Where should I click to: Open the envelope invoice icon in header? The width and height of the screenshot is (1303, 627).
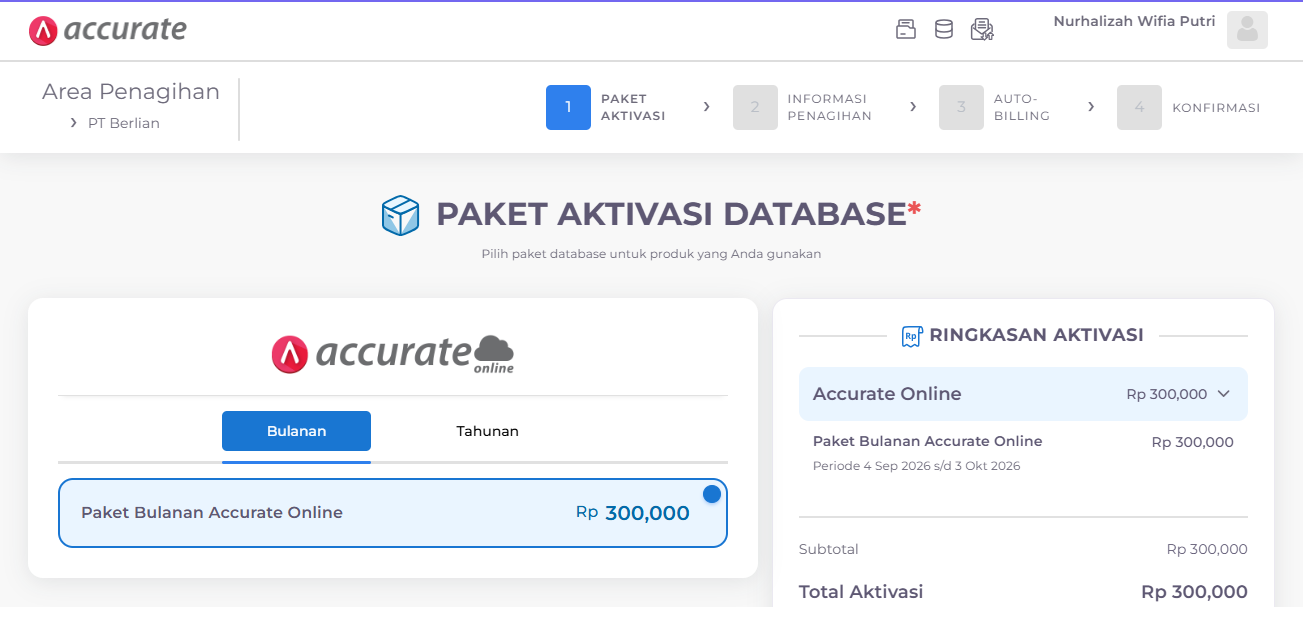pyautogui.click(x=982, y=29)
